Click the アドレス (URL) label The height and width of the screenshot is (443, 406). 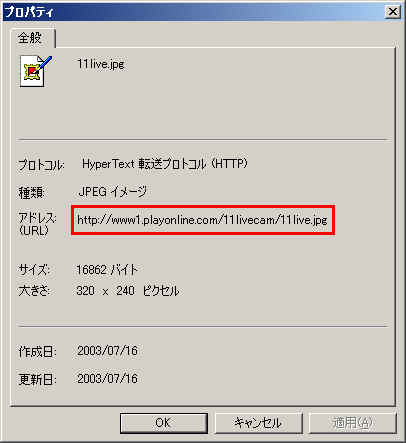[37, 224]
